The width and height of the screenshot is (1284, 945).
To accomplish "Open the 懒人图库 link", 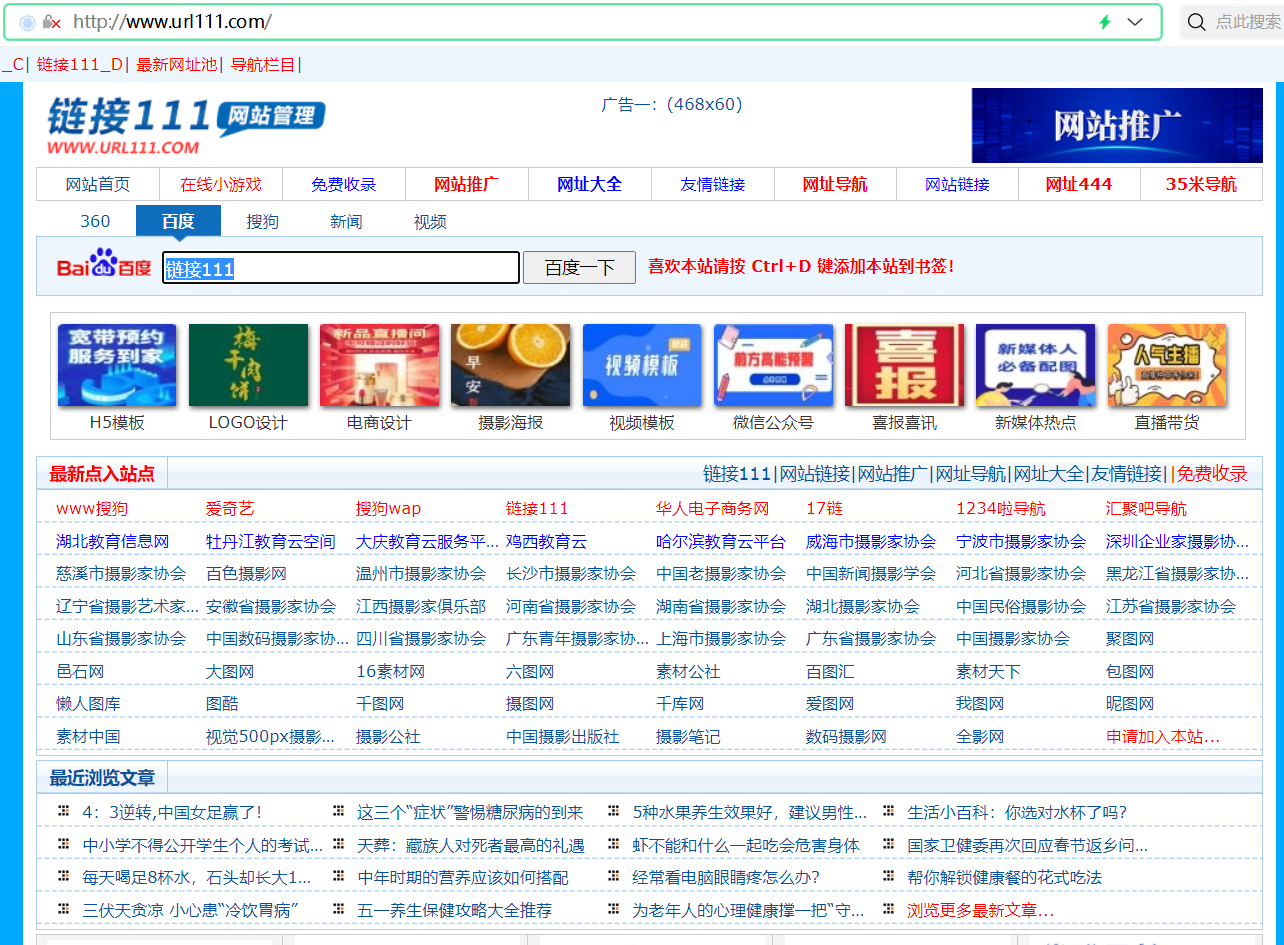I will (x=88, y=704).
